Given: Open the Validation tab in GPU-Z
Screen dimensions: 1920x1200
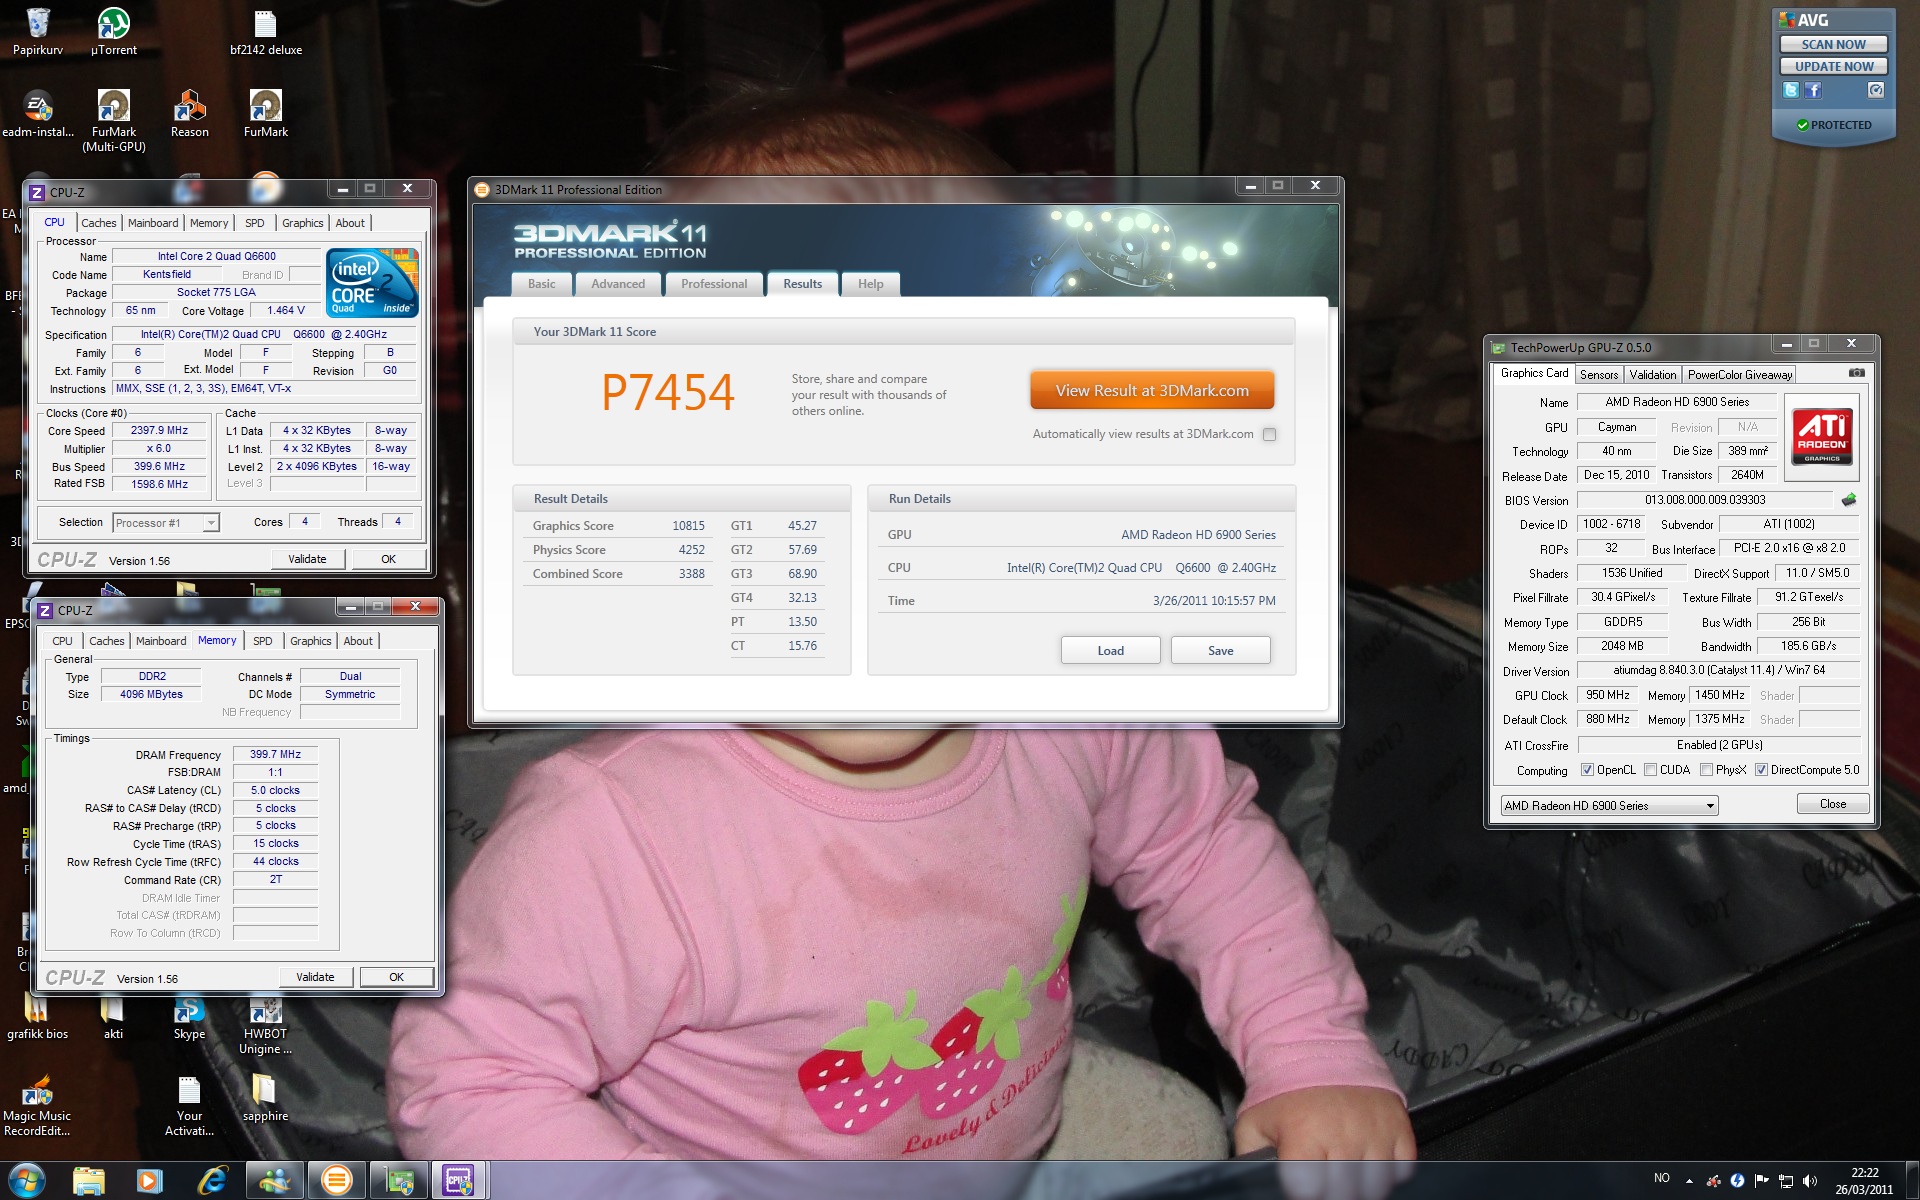Looking at the screenshot, I should 1652,375.
